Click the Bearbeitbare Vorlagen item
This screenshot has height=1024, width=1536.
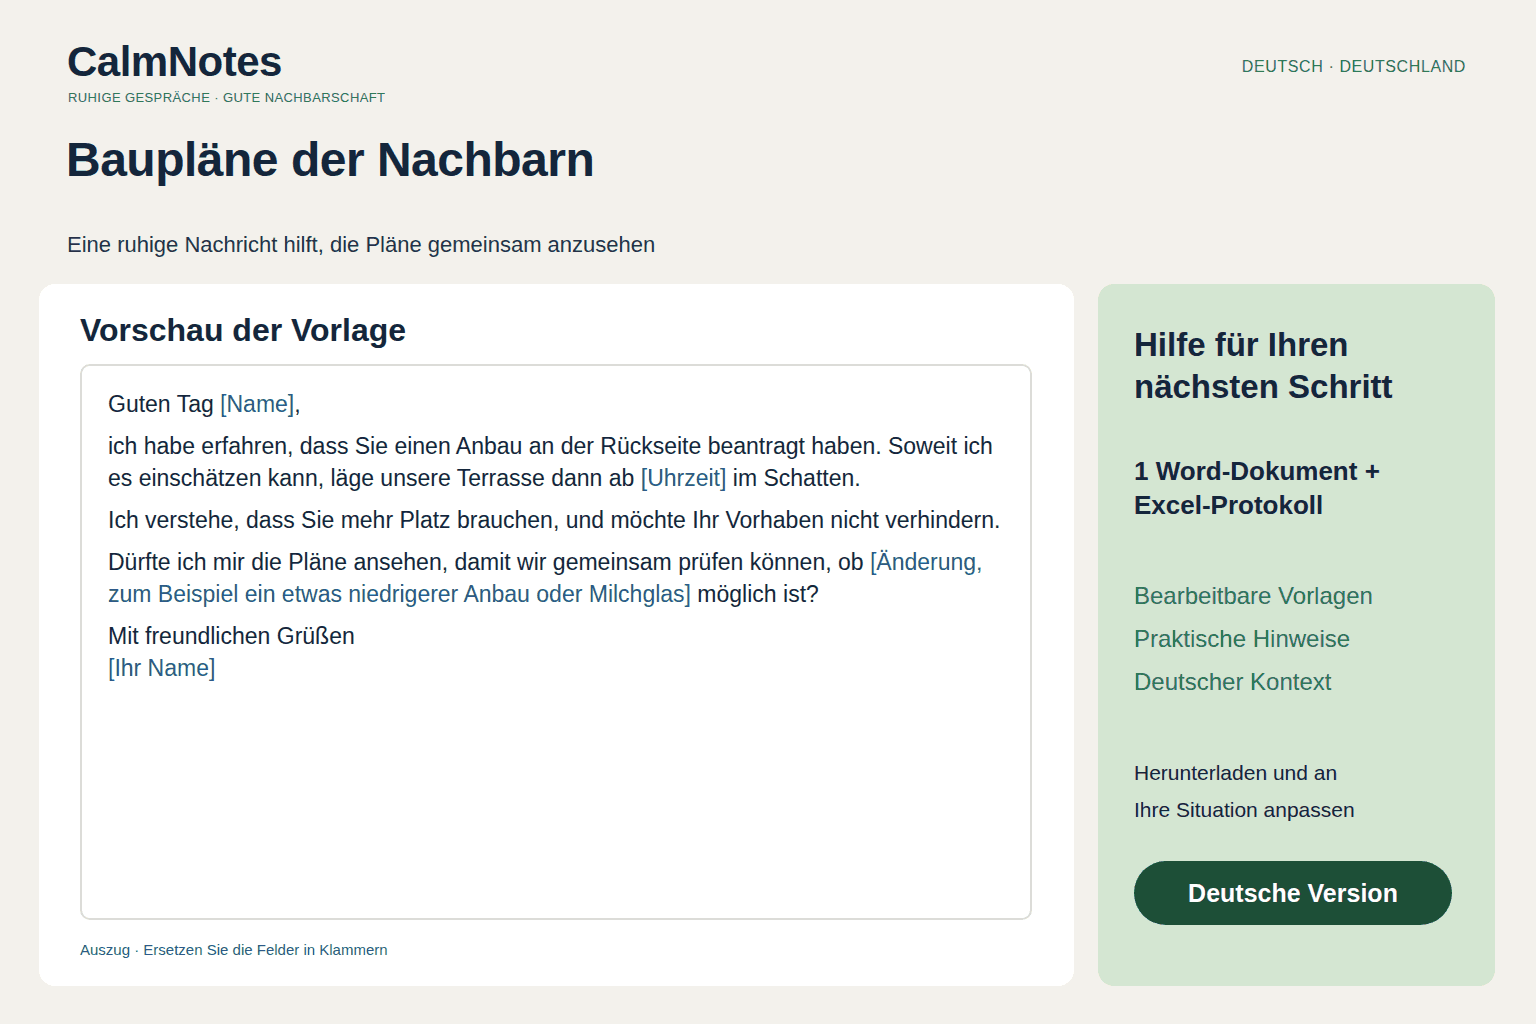[x=1253, y=596]
